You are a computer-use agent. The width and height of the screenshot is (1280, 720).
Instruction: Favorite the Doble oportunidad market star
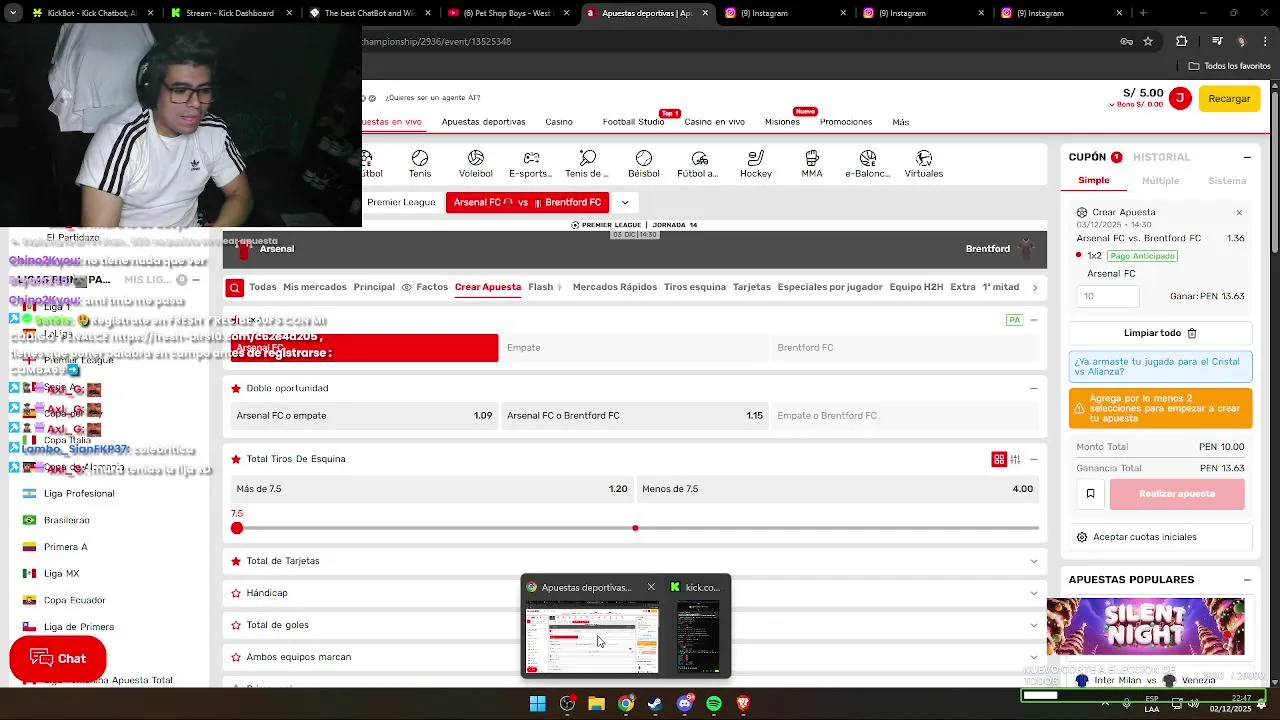pyautogui.click(x=236, y=388)
